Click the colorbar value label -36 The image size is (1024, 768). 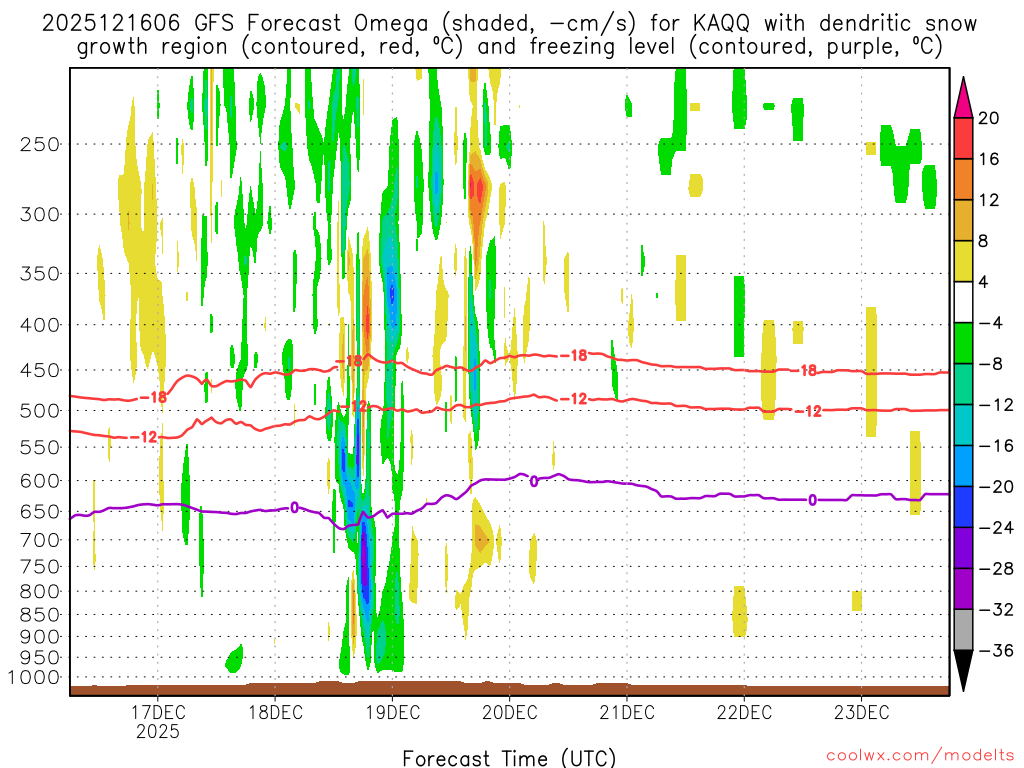(x=996, y=650)
